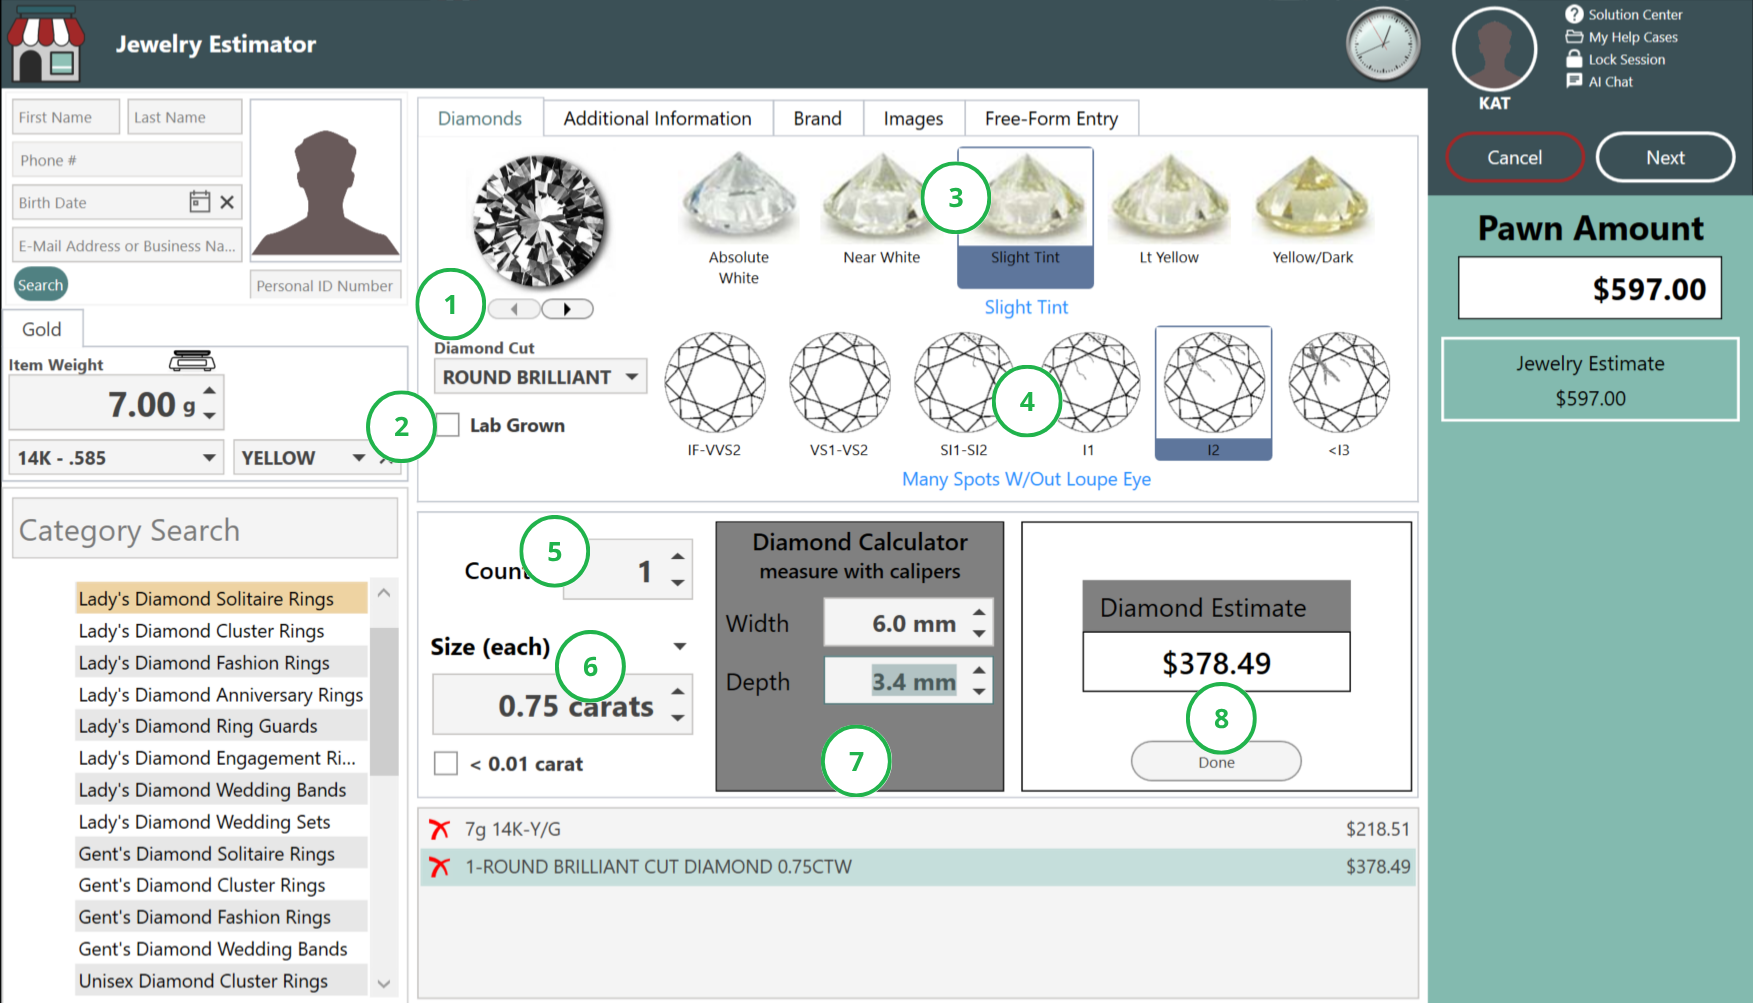Increase the item weight value
This screenshot has width=1753, height=1003.
pyautogui.click(x=209, y=391)
